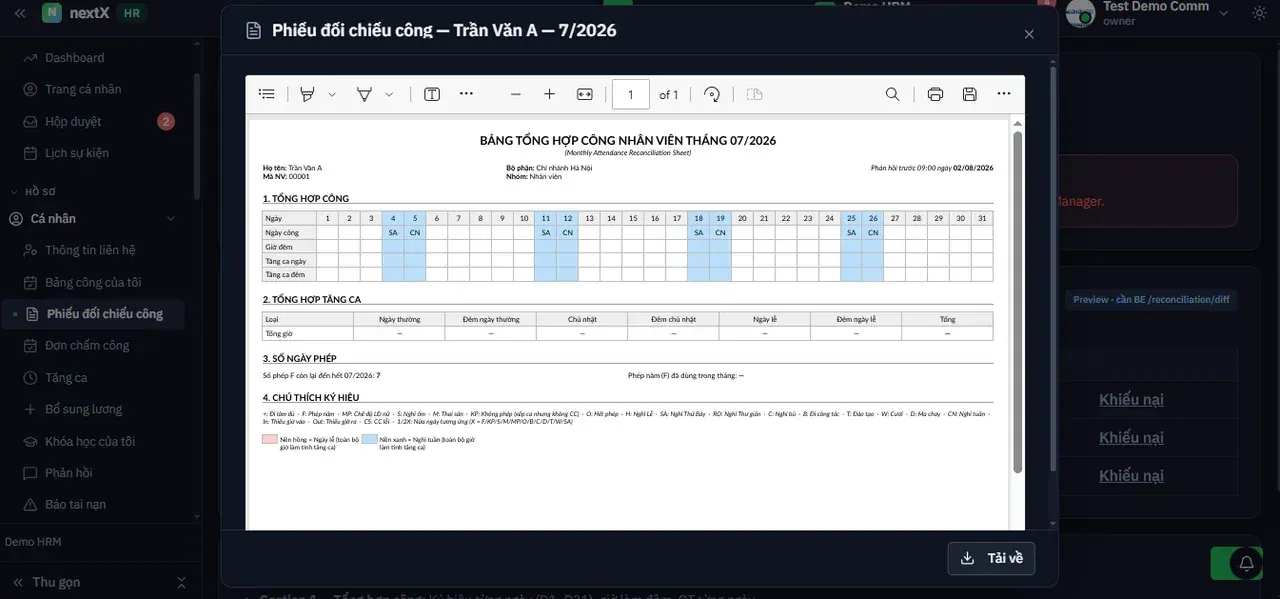Click the PDF heading BẢNG TỔNG HỢP CÔNG NHÂN VIÊN
1280x599 pixels.
click(x=628, y=141)
